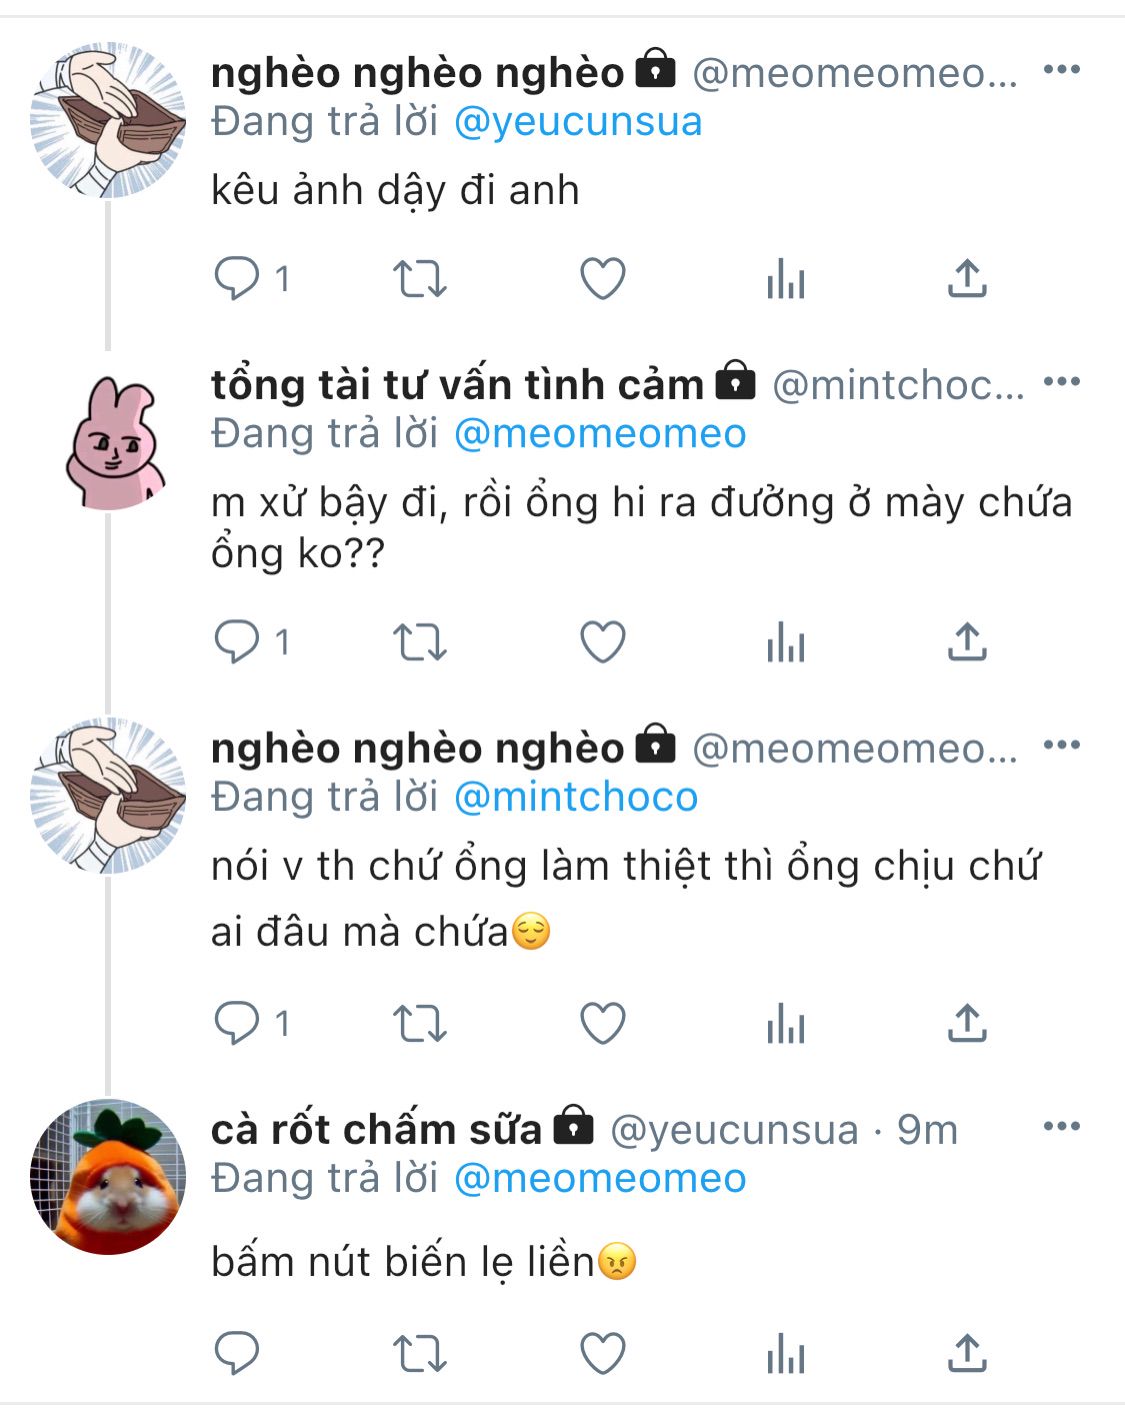Viewport: 1125px width, 1409px height.
Task: Share the "bấm nút biến lẹ liền" tweet
Action: (967, 1354)
